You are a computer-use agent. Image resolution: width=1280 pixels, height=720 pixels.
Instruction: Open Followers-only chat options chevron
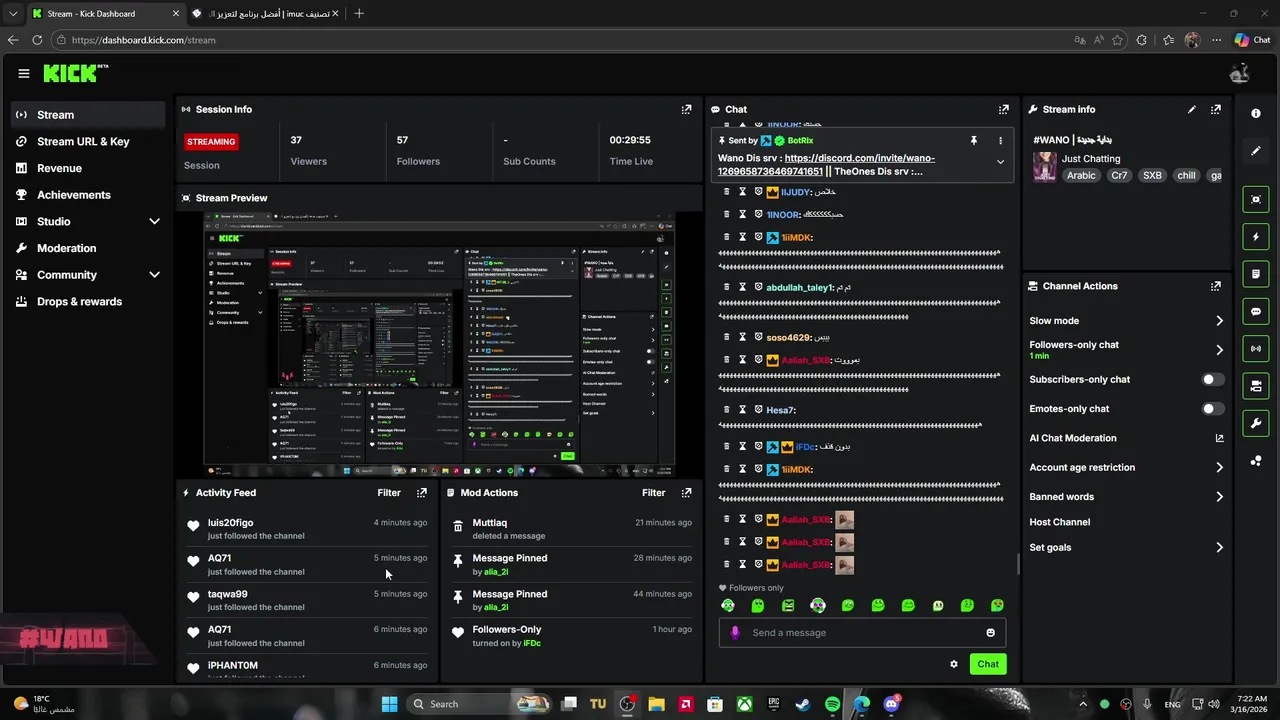pos(1219,350)
